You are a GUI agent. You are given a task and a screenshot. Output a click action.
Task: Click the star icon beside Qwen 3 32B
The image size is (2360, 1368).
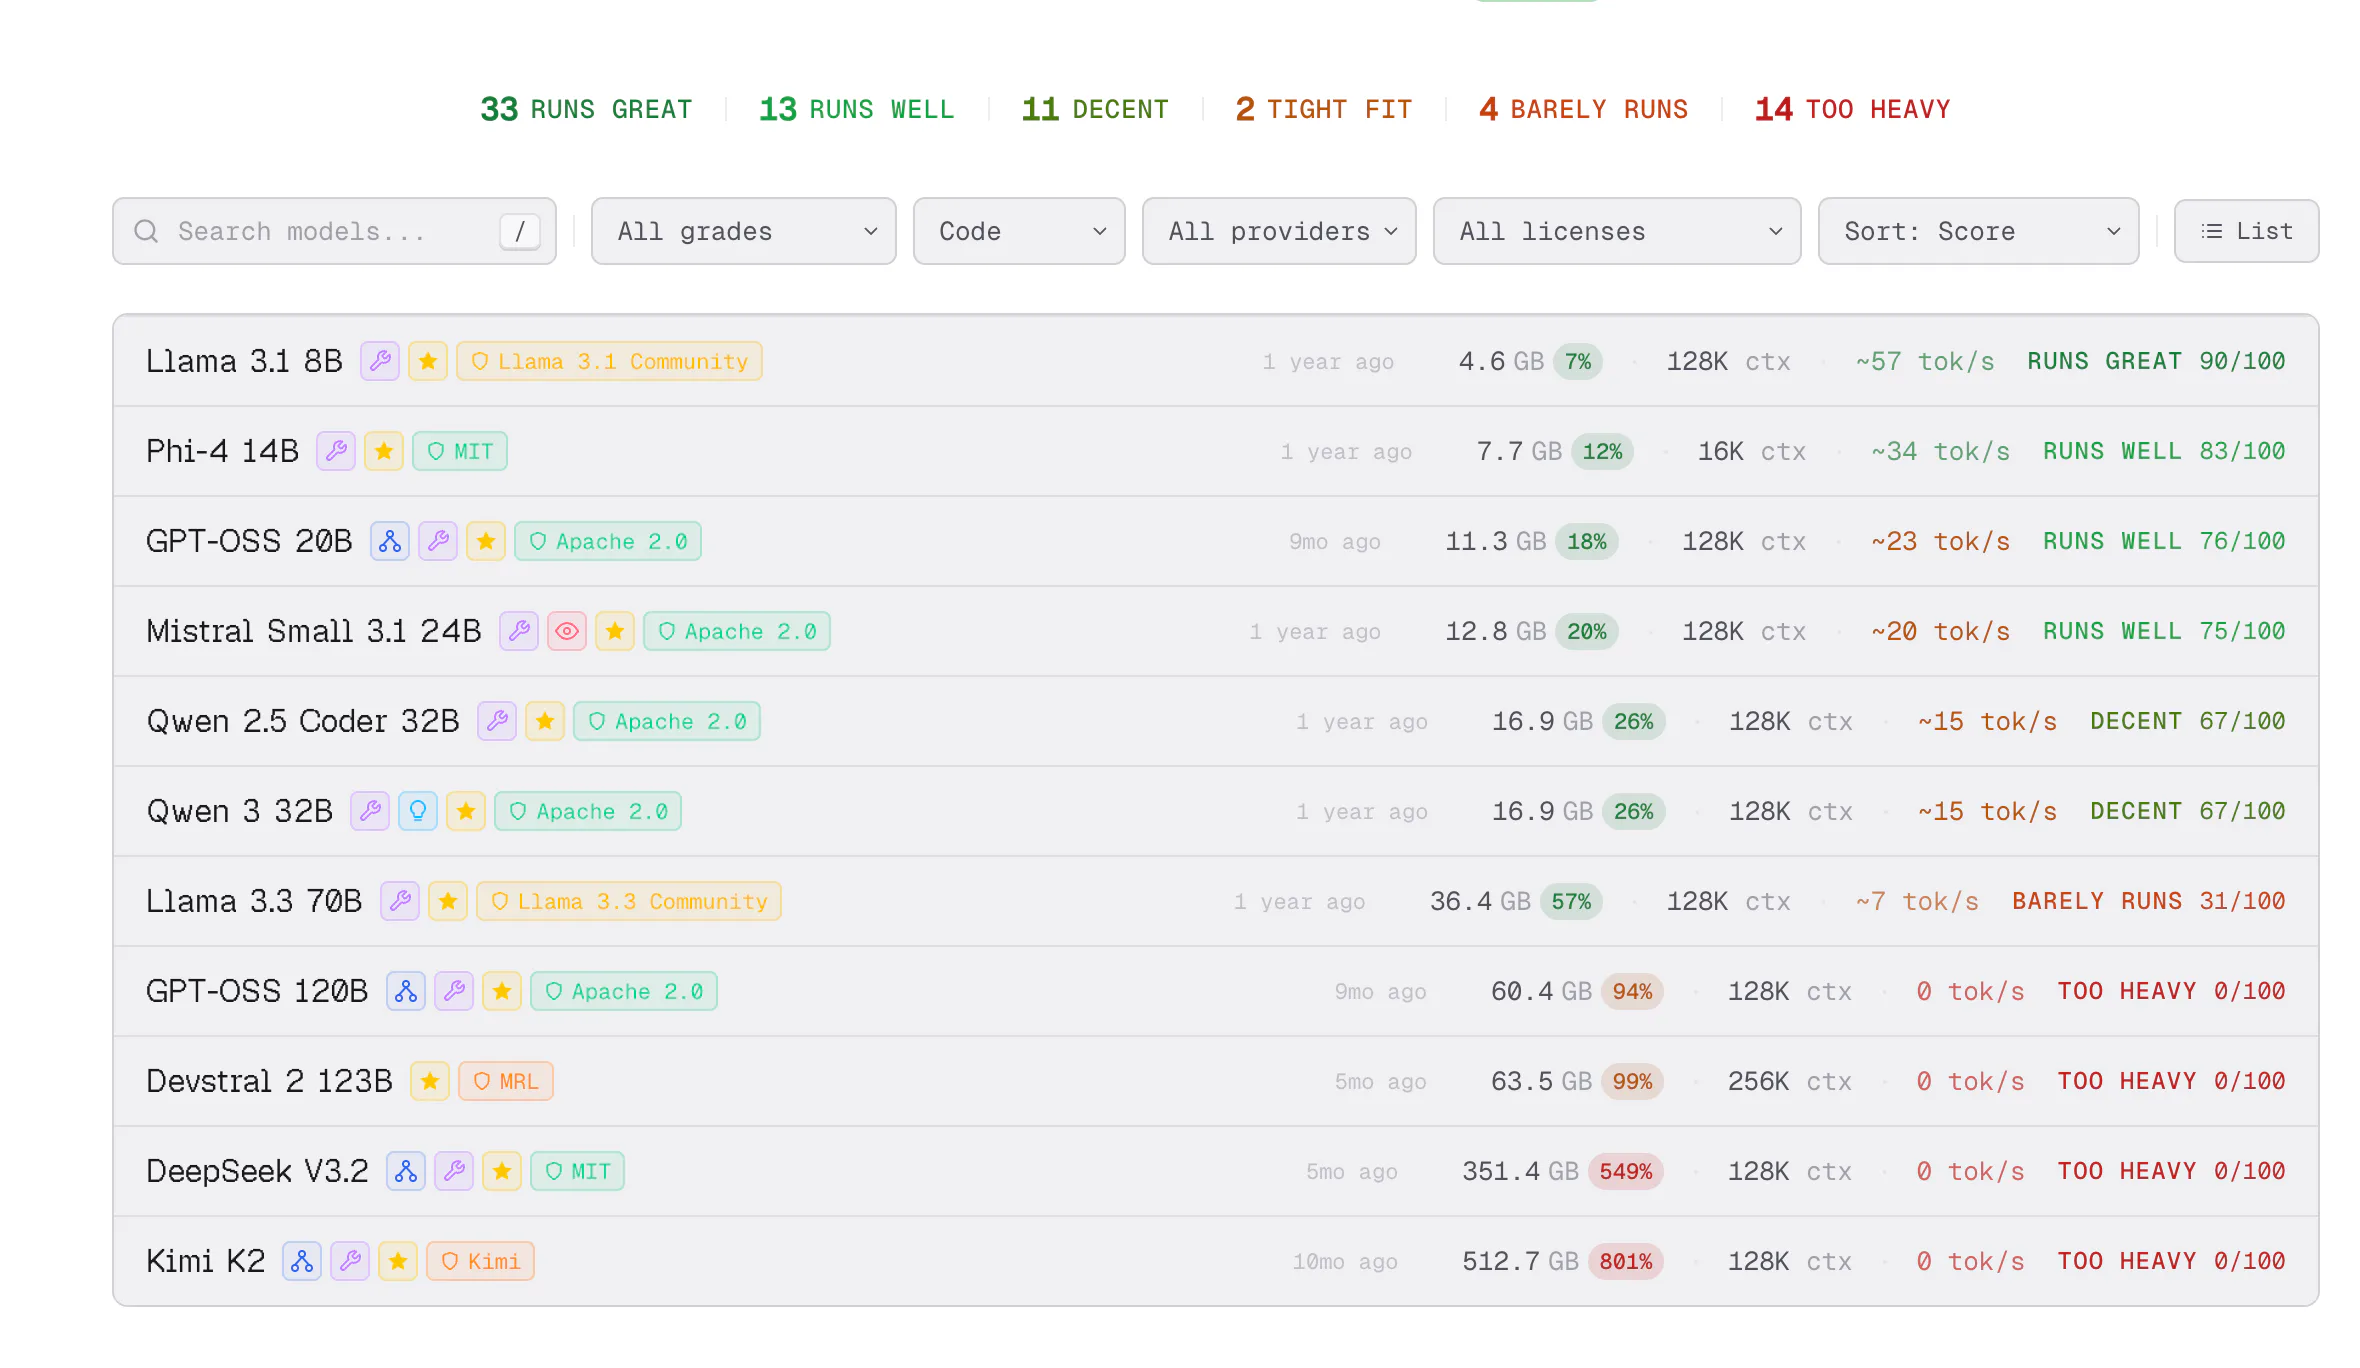click(466, 811)
